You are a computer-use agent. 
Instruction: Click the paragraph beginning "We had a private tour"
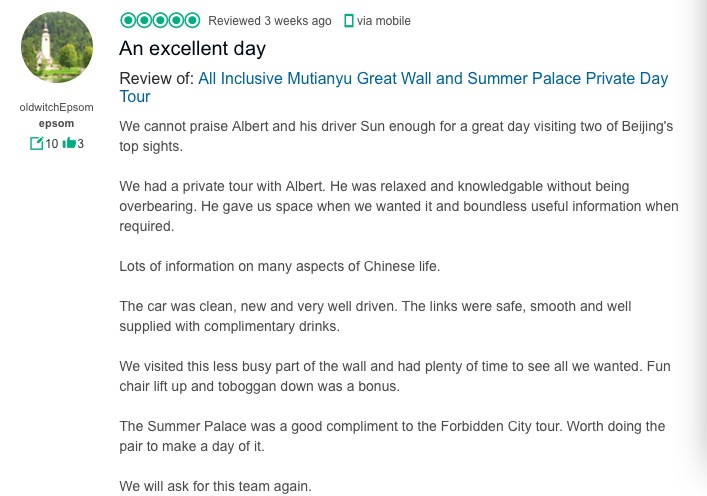(x=397, y=206)
